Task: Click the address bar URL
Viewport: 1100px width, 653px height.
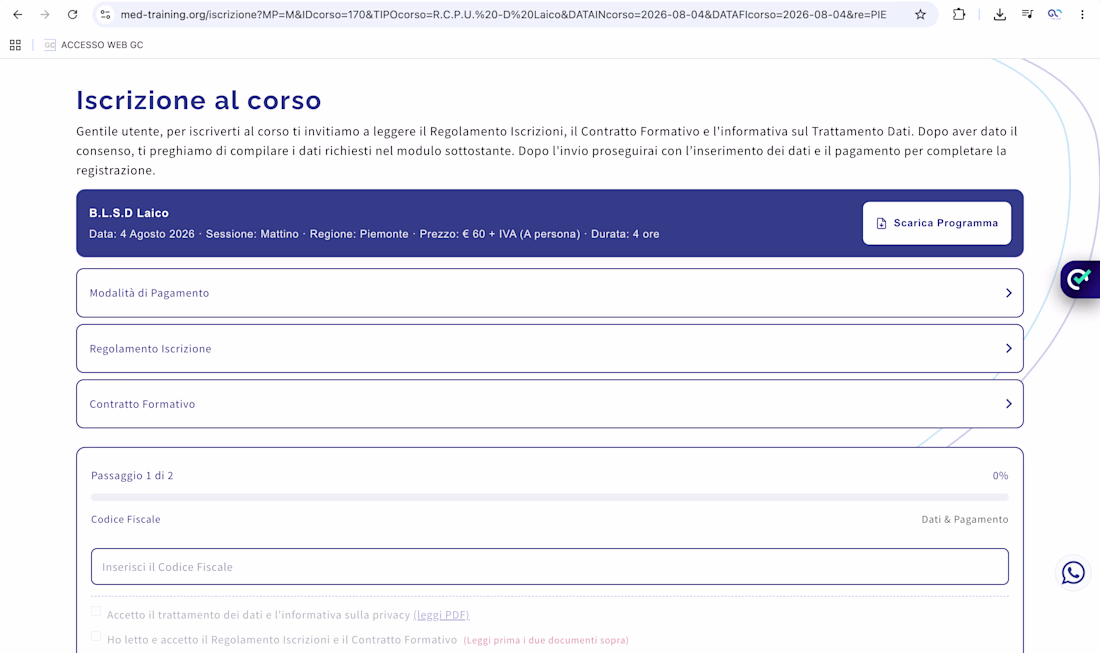Action: click(x=503, y=14)
